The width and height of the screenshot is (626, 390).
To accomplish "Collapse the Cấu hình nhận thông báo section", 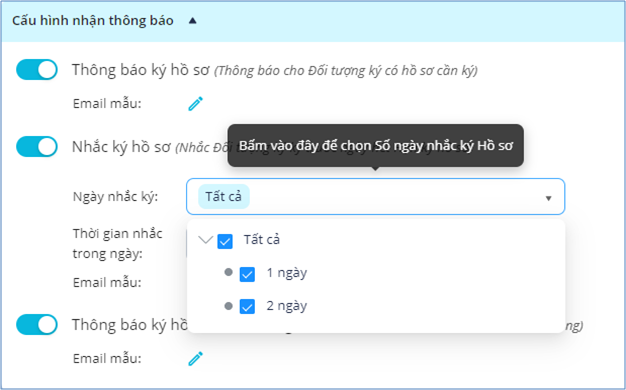I will [193, 21].
